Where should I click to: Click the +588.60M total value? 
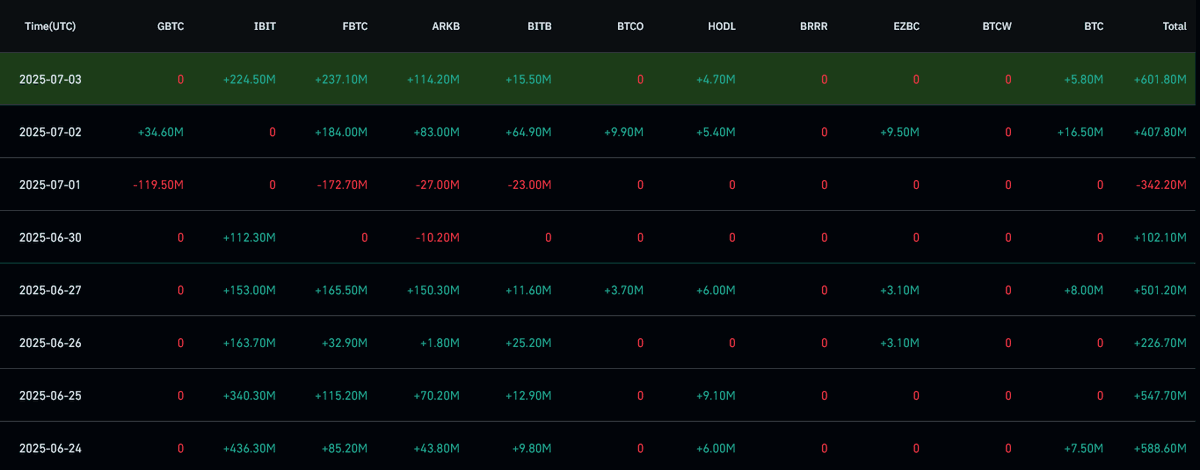(1160, 448)
